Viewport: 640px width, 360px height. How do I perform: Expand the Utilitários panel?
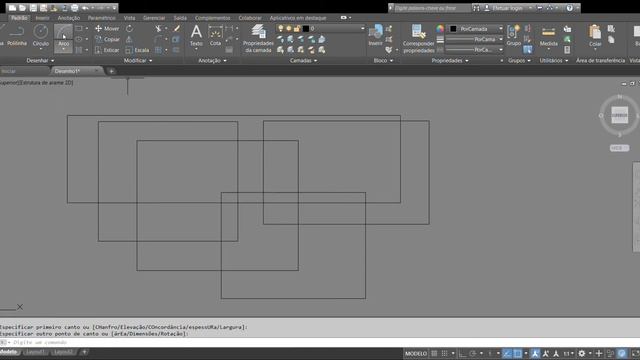[554, 60]
